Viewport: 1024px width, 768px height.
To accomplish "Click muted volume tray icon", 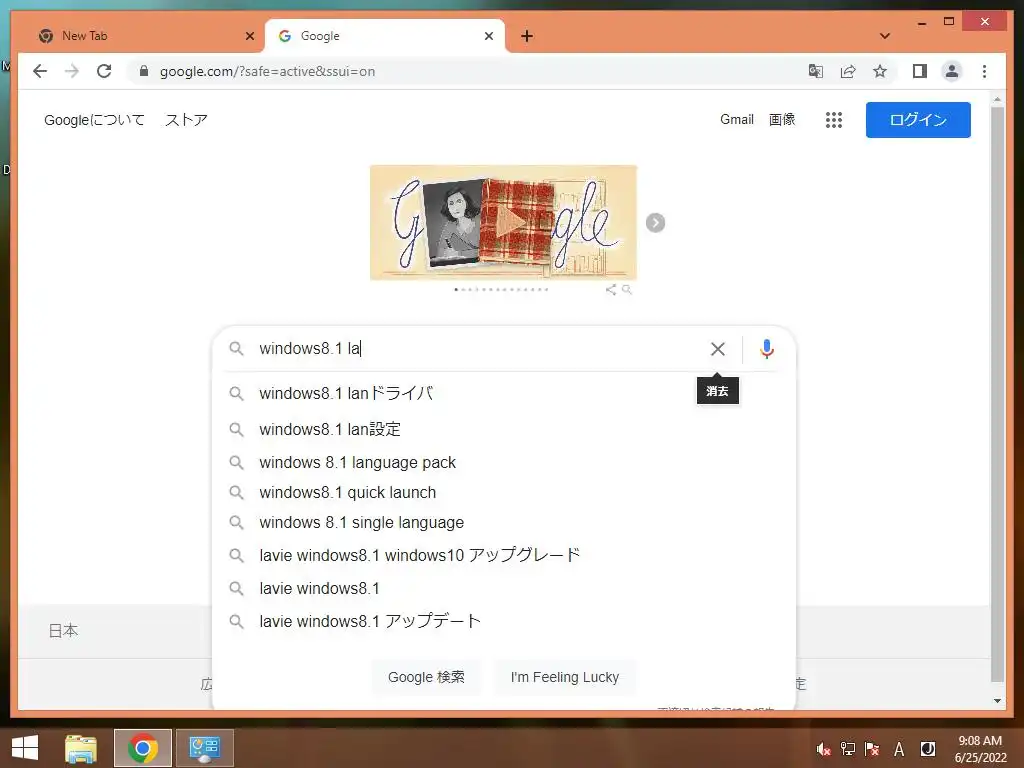I will click(x=823, y=750).
